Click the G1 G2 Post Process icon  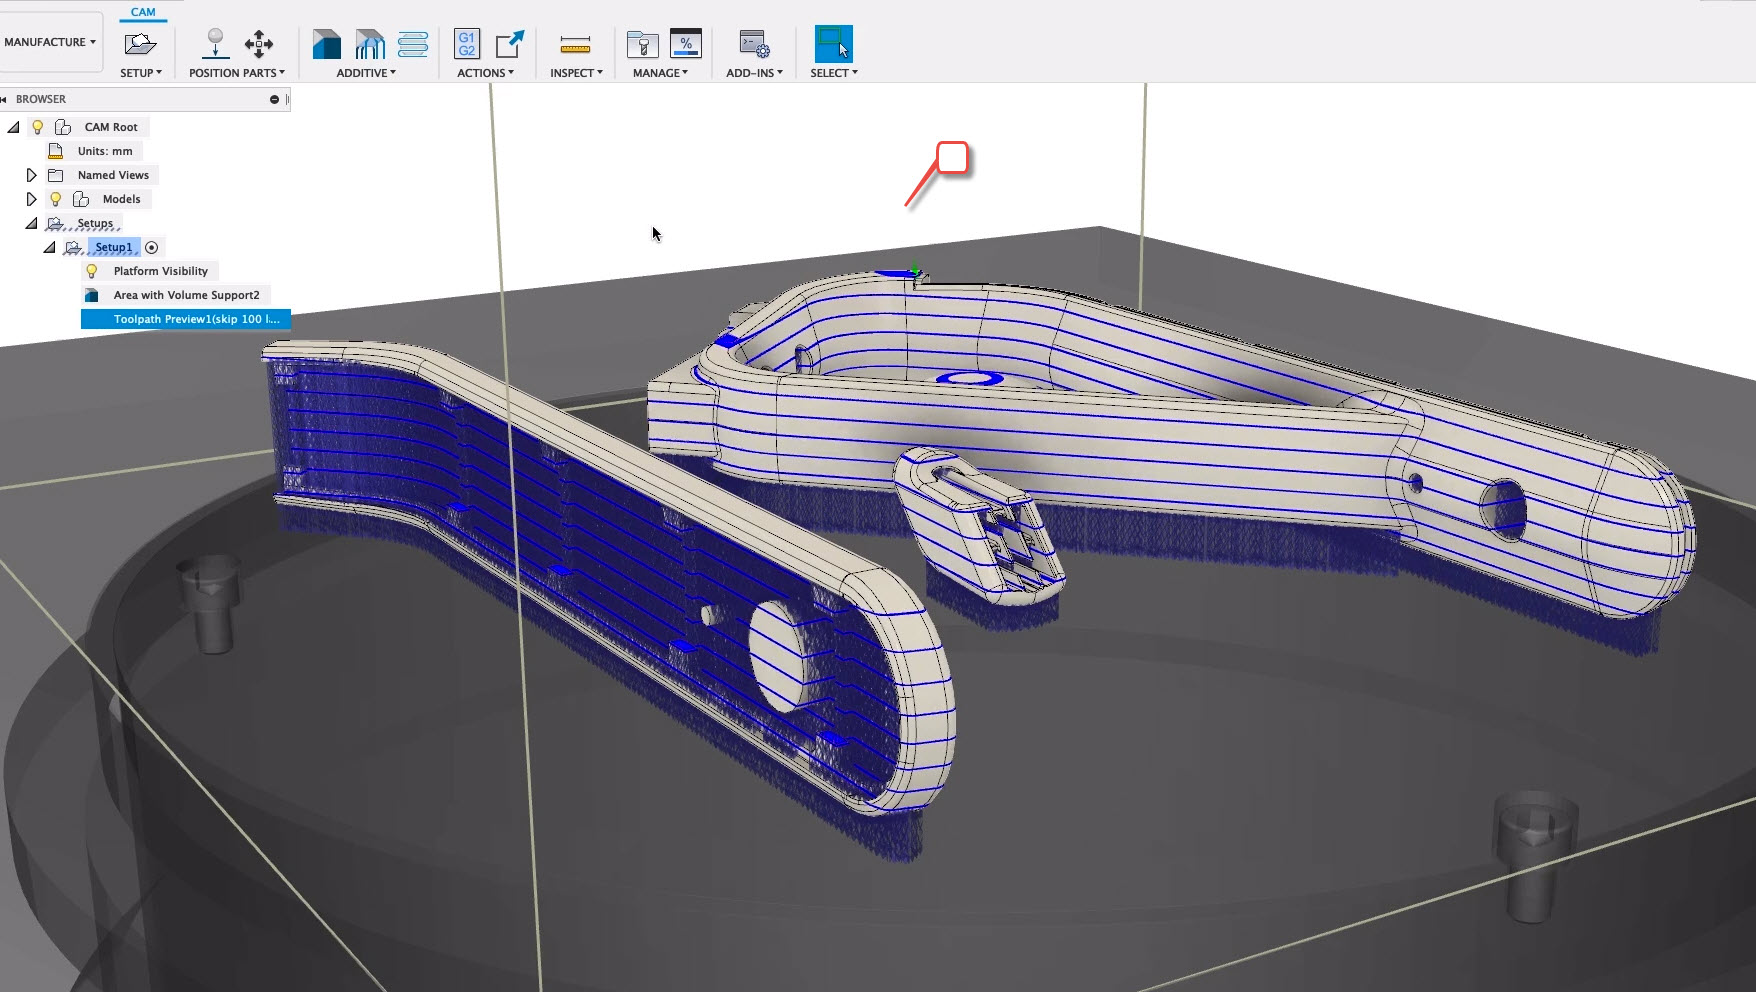click(467, 44)
